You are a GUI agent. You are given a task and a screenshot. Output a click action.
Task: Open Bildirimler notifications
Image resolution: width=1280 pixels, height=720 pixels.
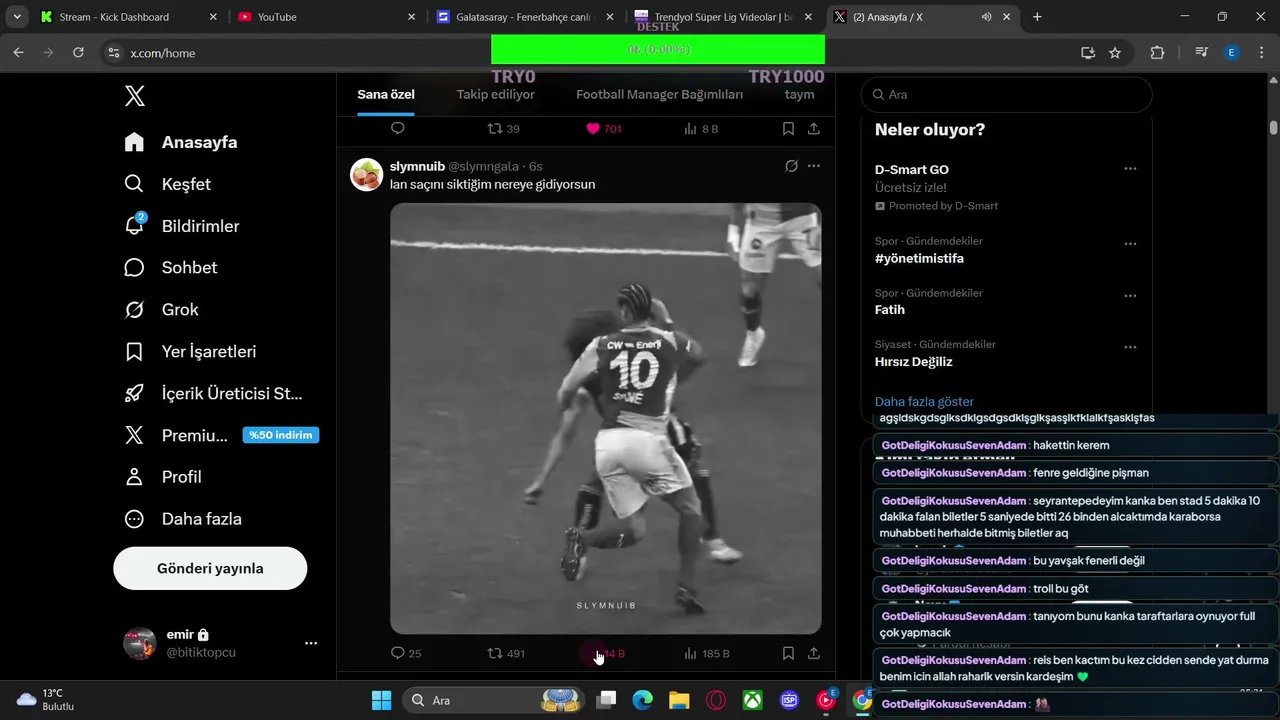(181, 226)
